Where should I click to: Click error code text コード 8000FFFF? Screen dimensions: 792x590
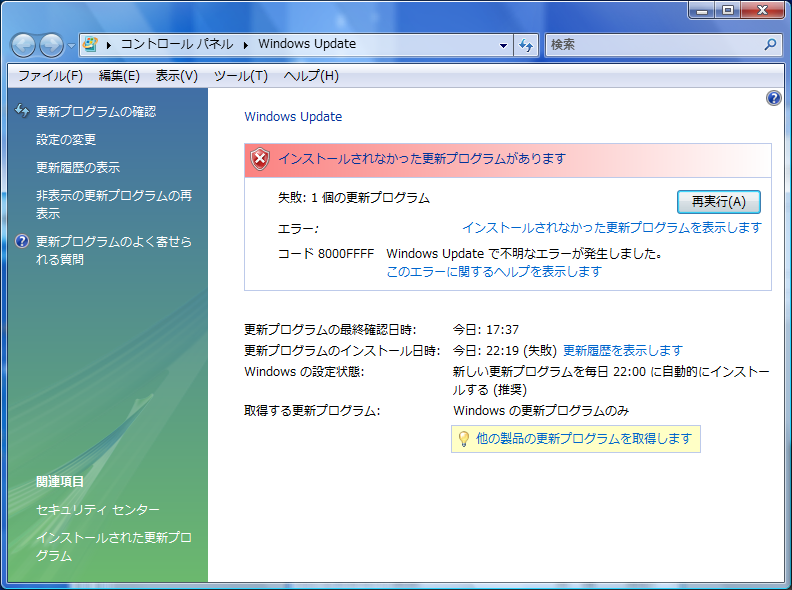[x=326, y=254]
